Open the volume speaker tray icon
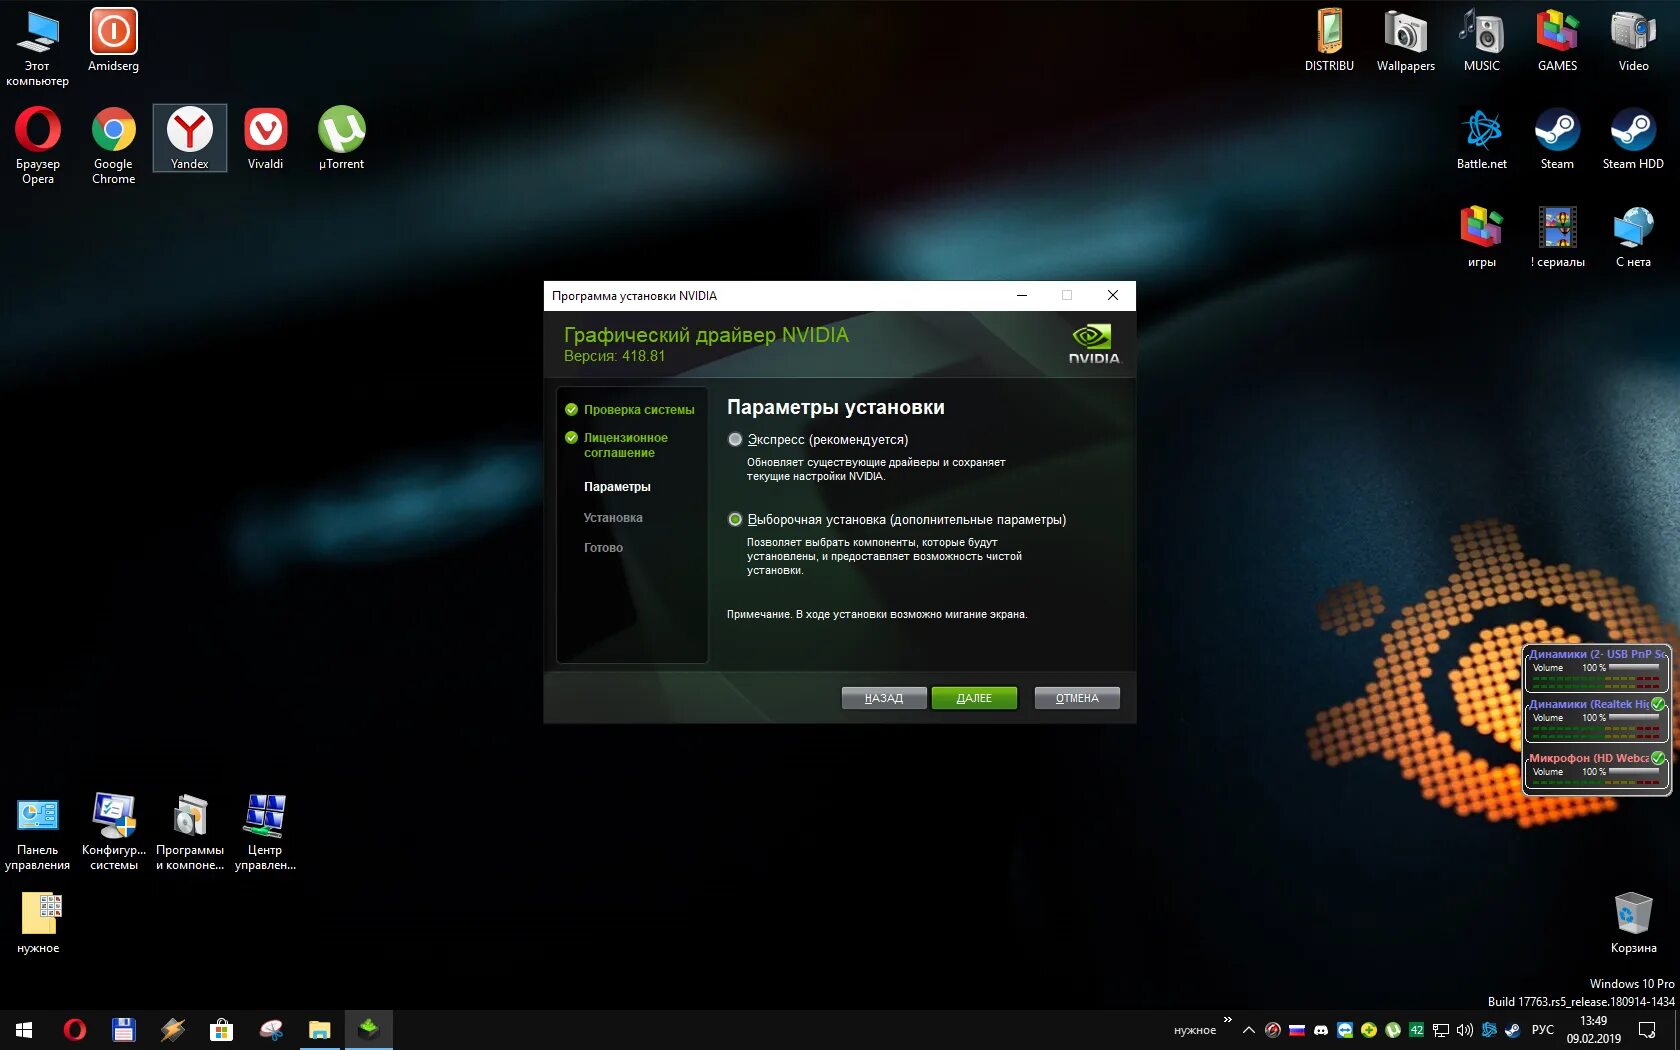1680x1050 pixels. tap(1465, 1030)
